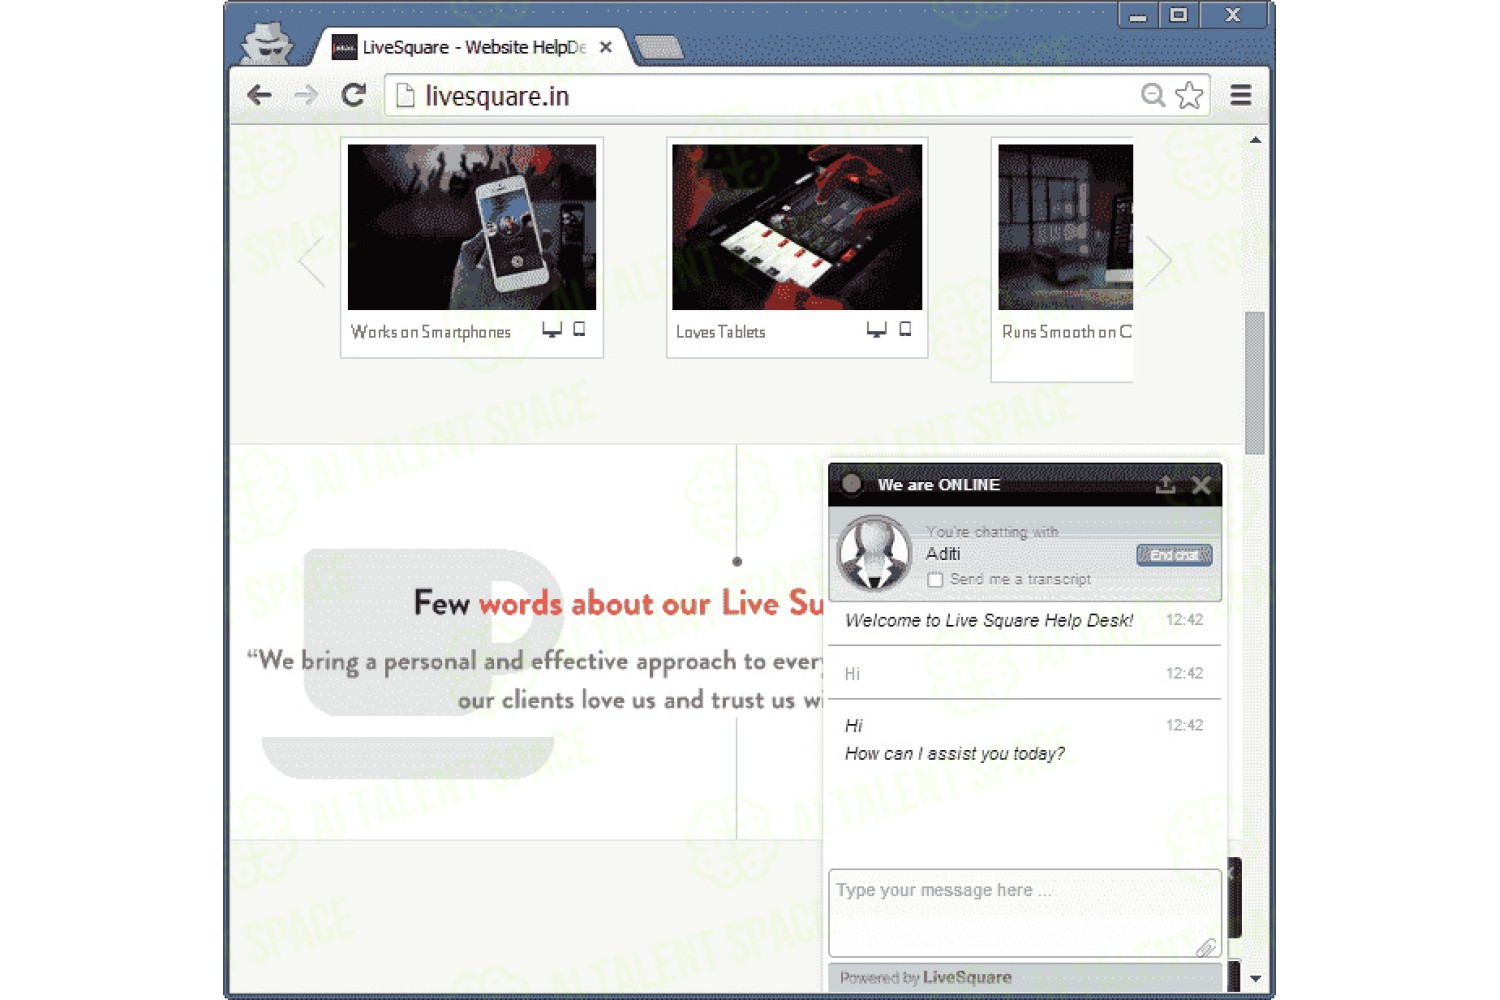The height and width of the screenshot is (1000, 1500).
Task: Show next carousel slide with right arrow
Action: [x=1158, y=262]
